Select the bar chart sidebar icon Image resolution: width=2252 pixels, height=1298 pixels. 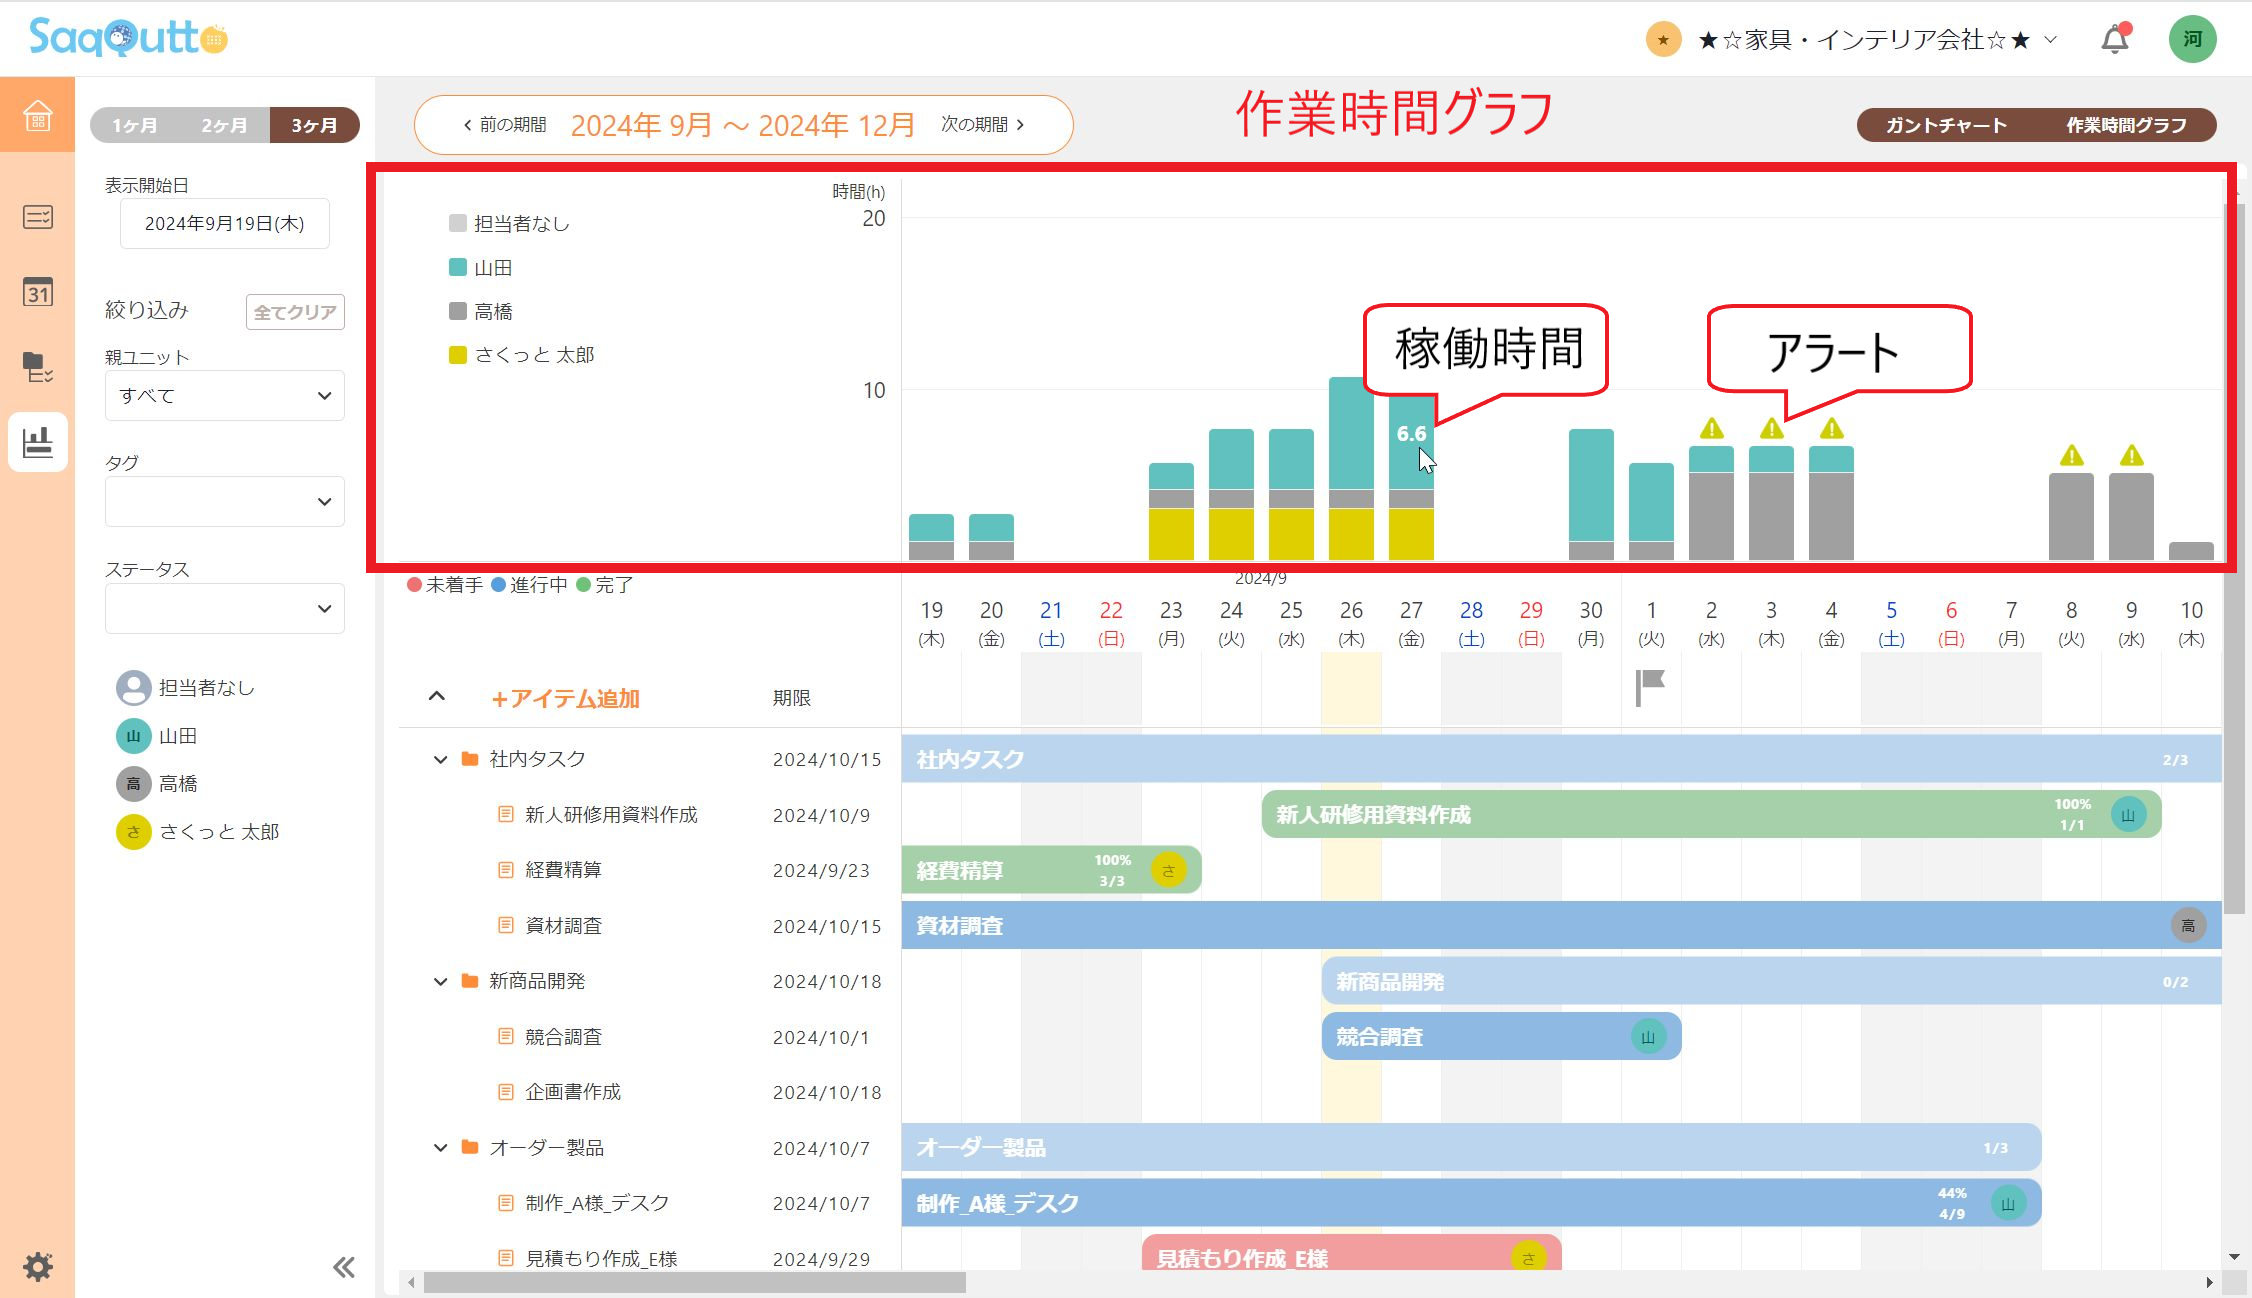[37, 442]
